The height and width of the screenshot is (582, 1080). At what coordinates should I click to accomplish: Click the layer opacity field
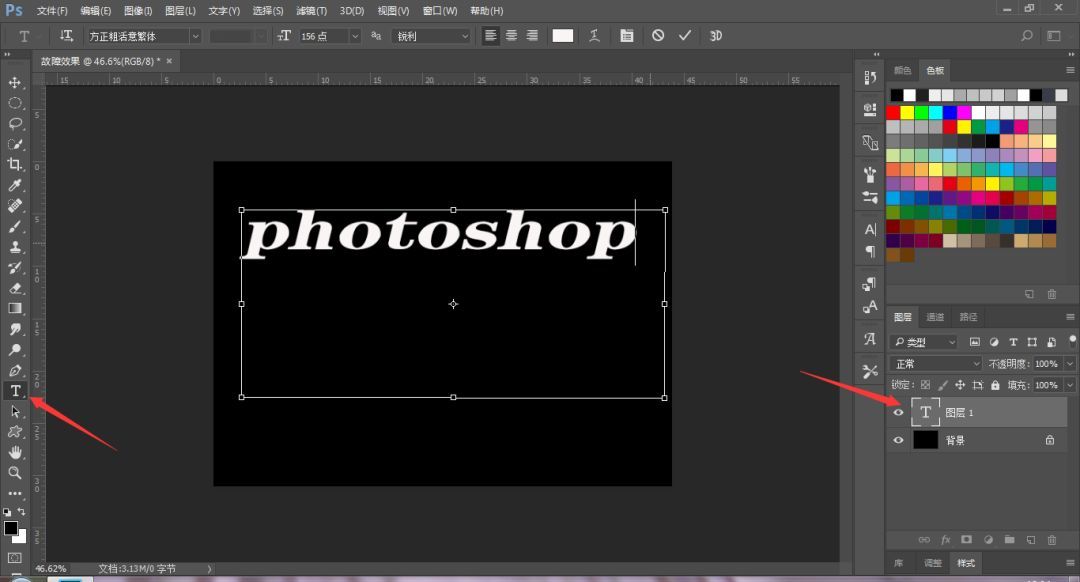1047,364
